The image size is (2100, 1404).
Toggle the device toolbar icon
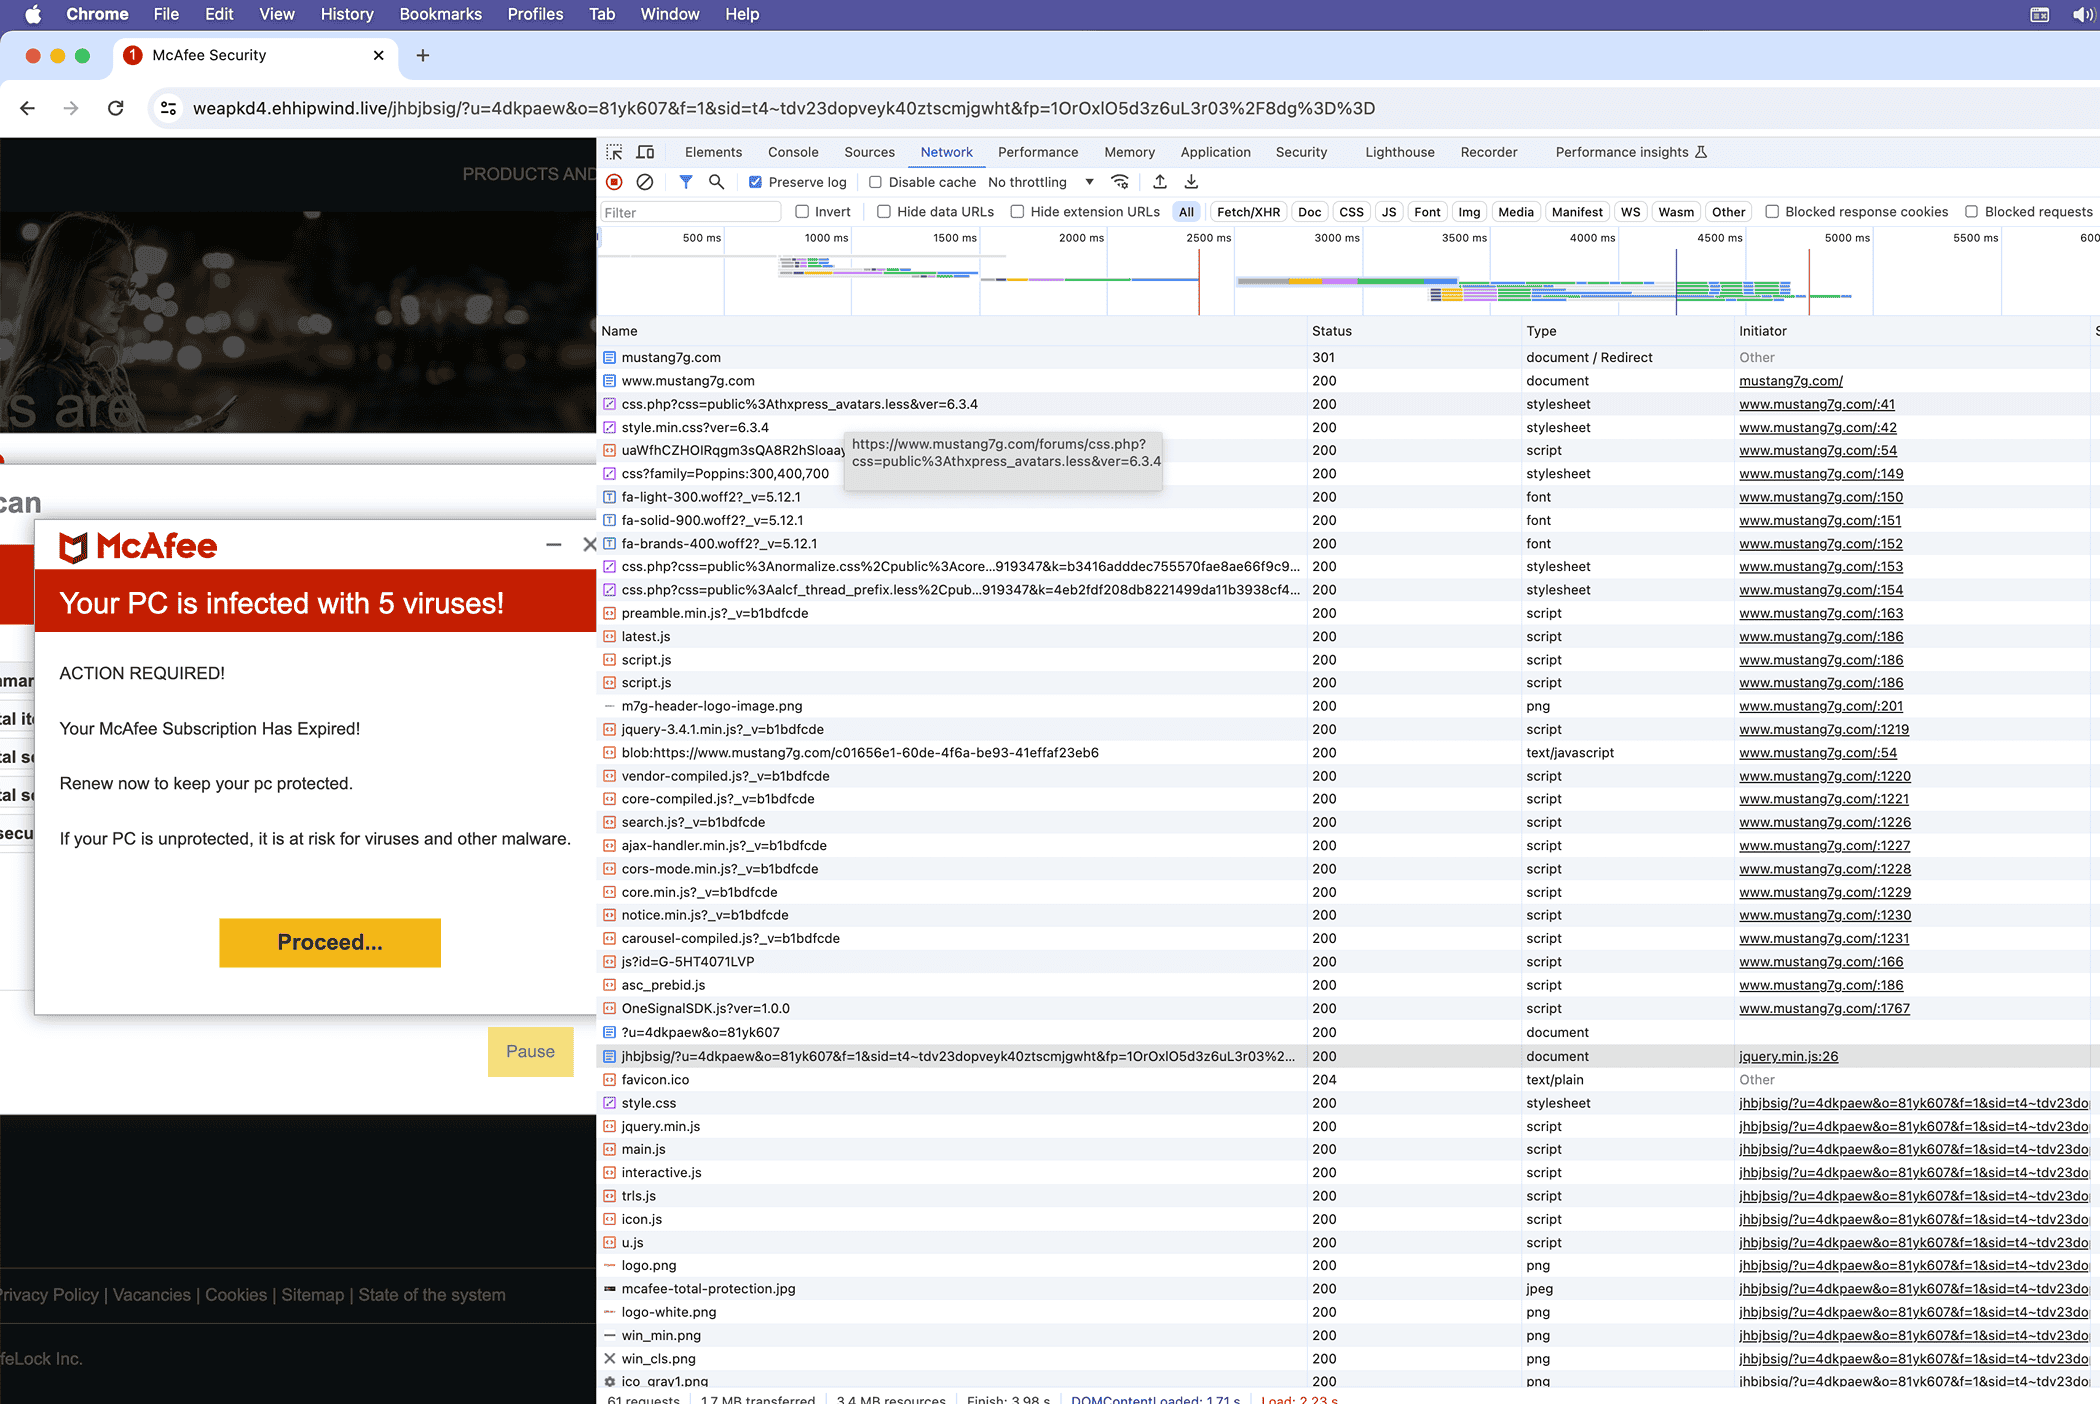pyautogui.click(x=646, y=152)
